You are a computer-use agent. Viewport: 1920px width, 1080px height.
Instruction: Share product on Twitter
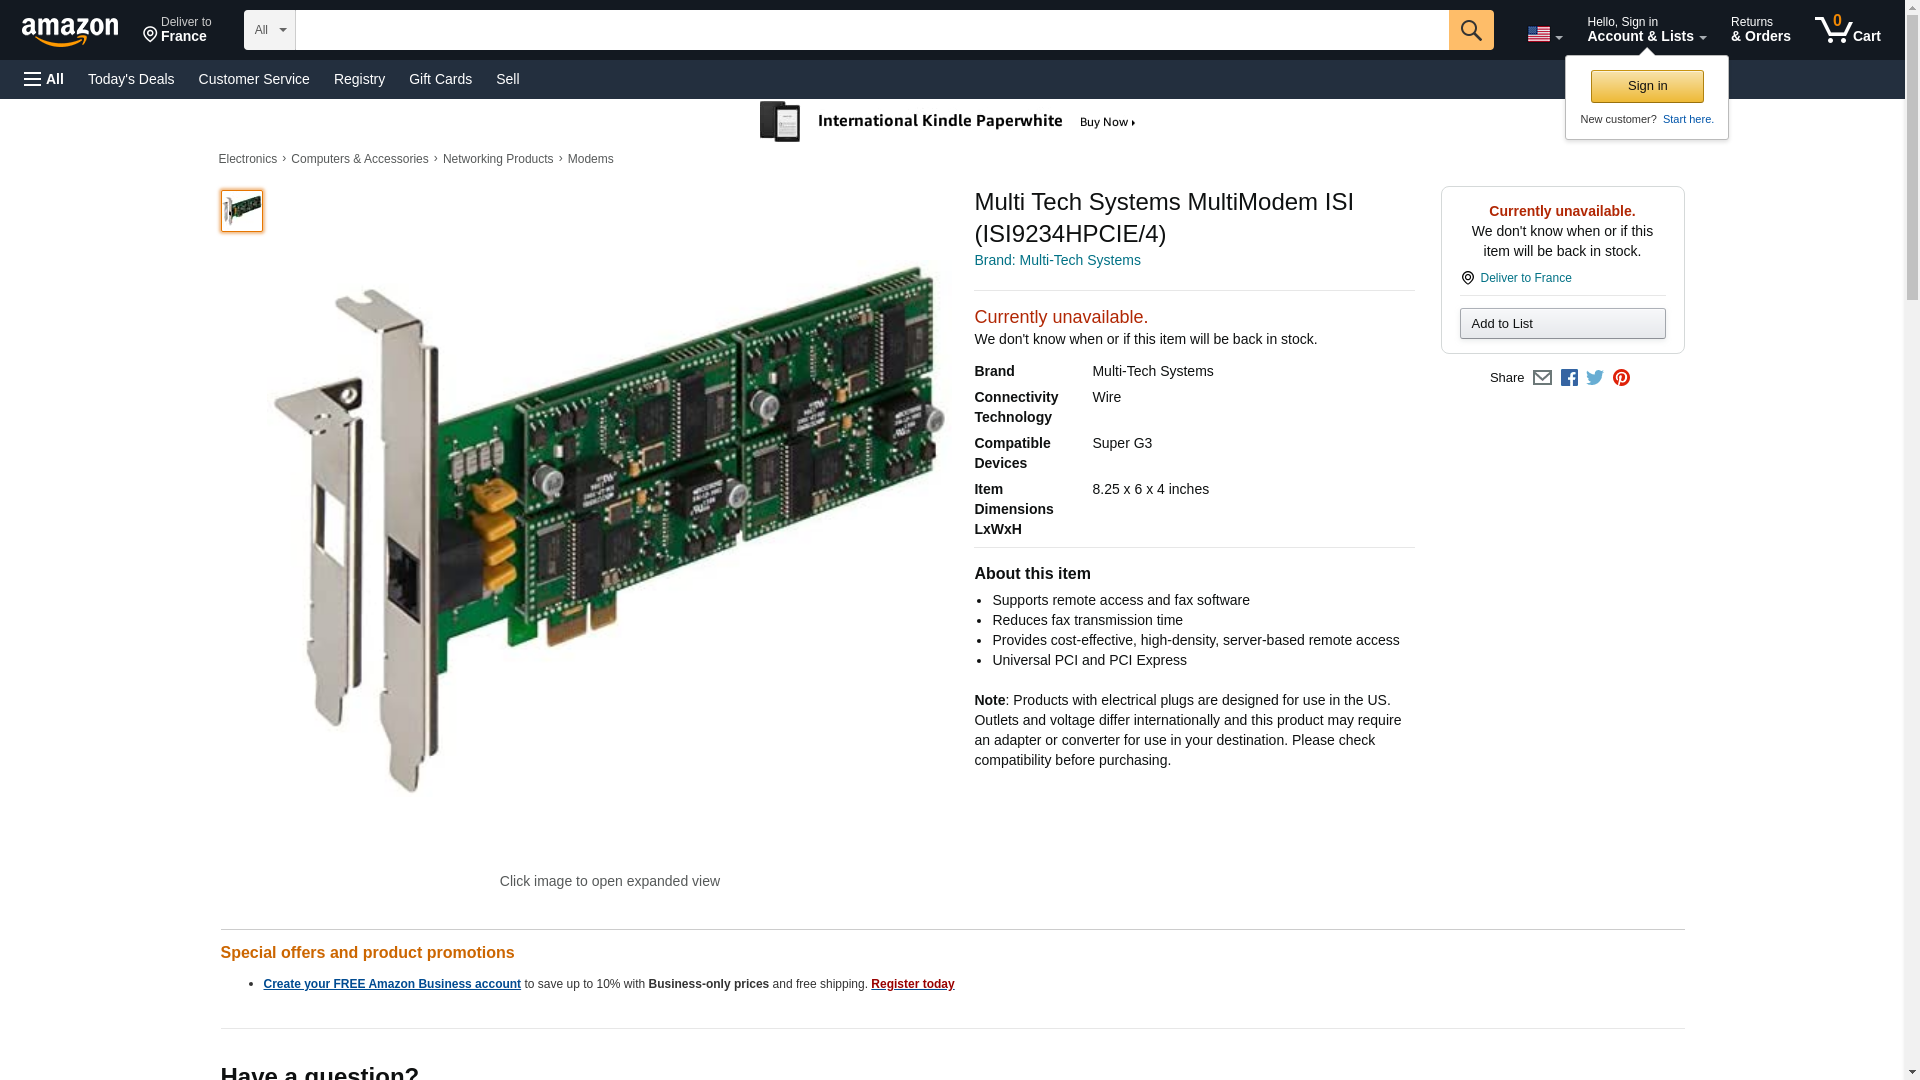(x=1595, y=378)
